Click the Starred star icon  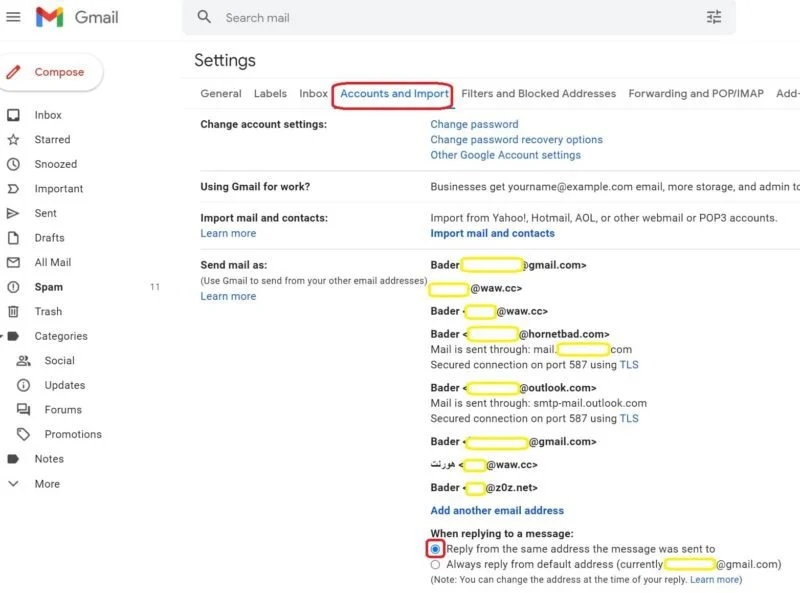pos(13,139)
